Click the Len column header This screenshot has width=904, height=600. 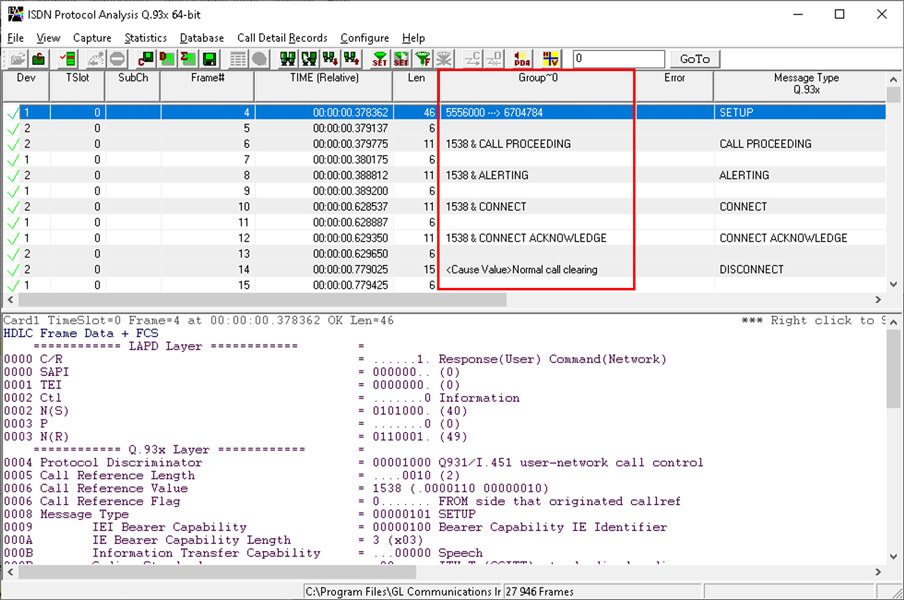pyautogui.click(x=416, y=86)
